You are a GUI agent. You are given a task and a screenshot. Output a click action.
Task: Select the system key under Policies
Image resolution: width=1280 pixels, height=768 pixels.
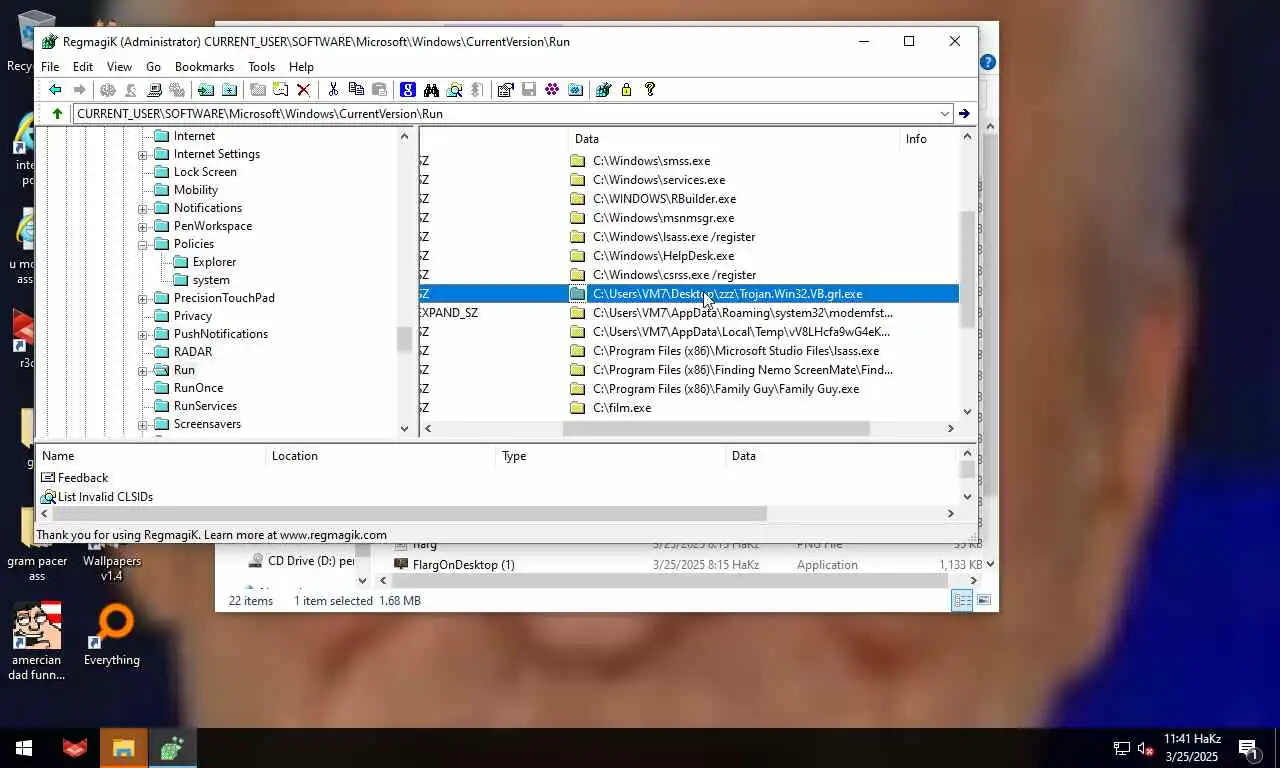pos(211,280)
